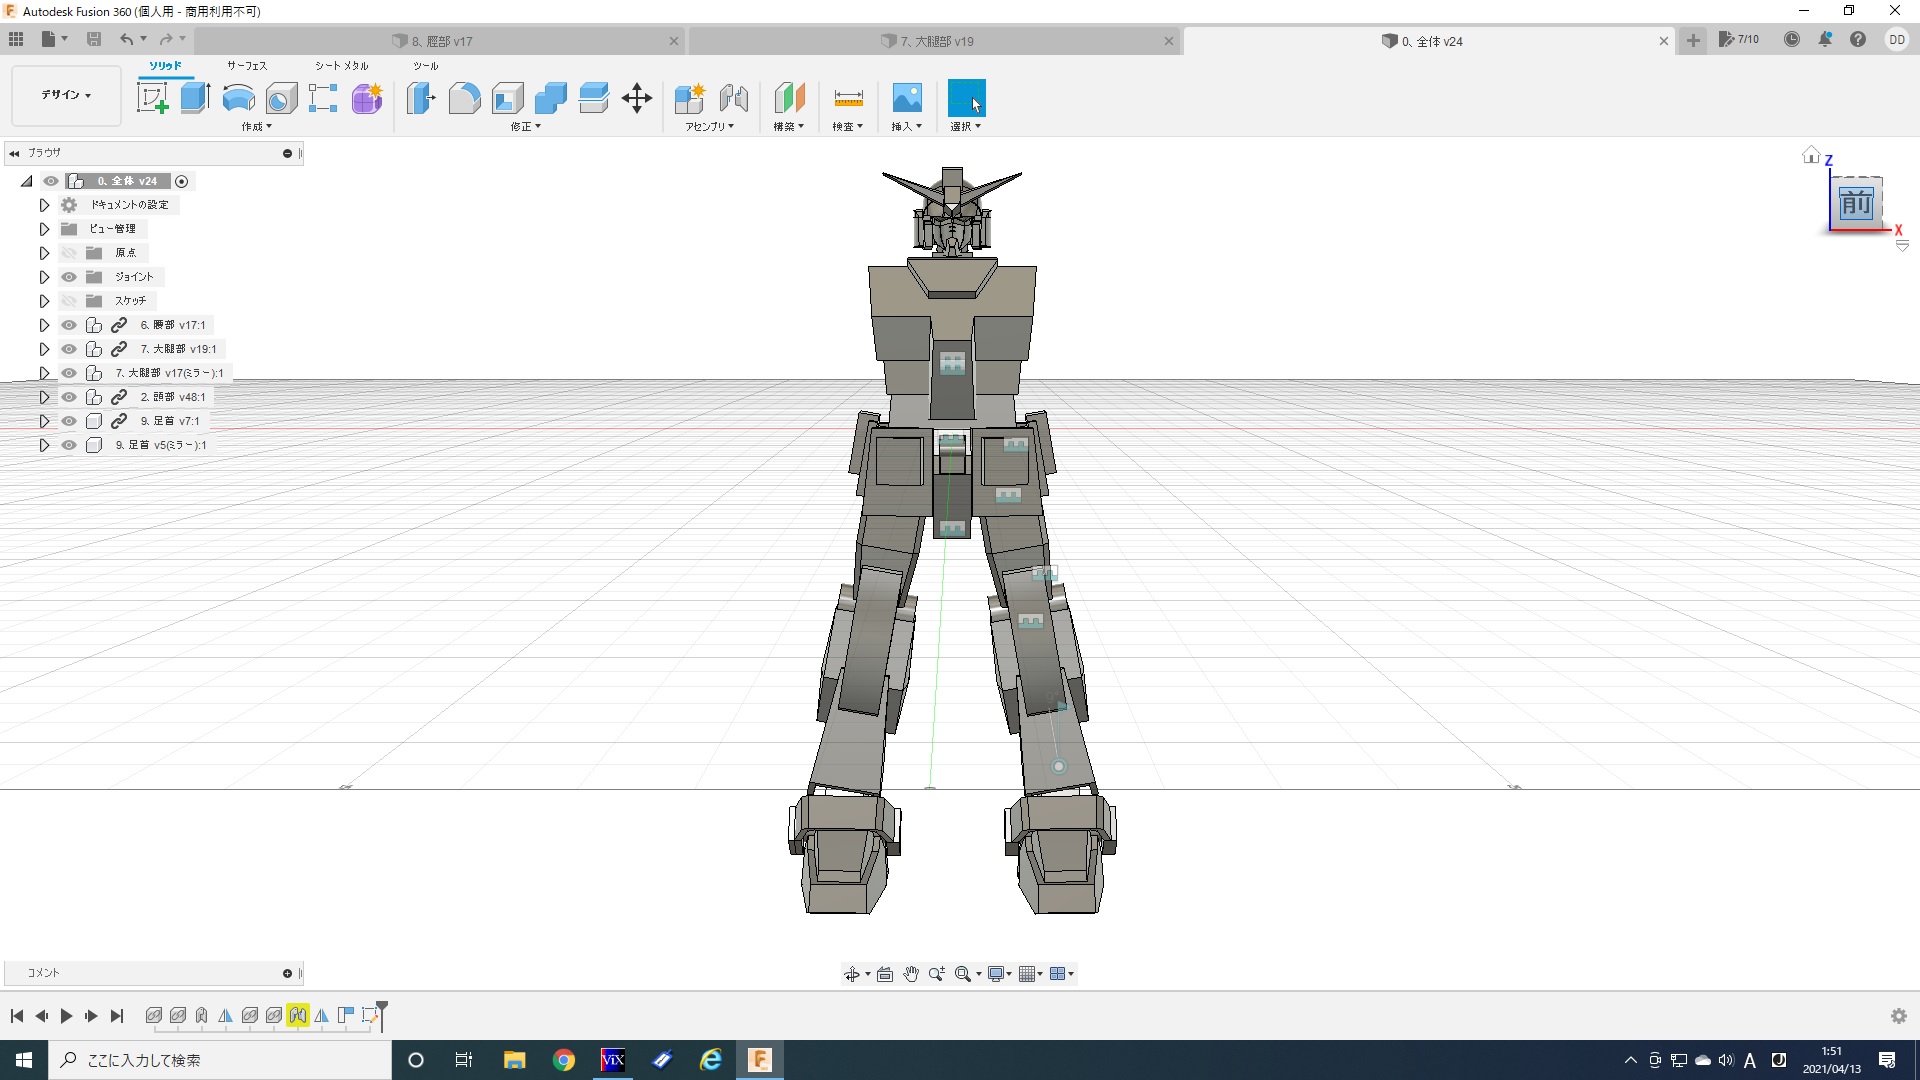The height and width of the screenshot is (1080, 1920).
Task: Open the 修正 menu label
Action: (525, 127)
